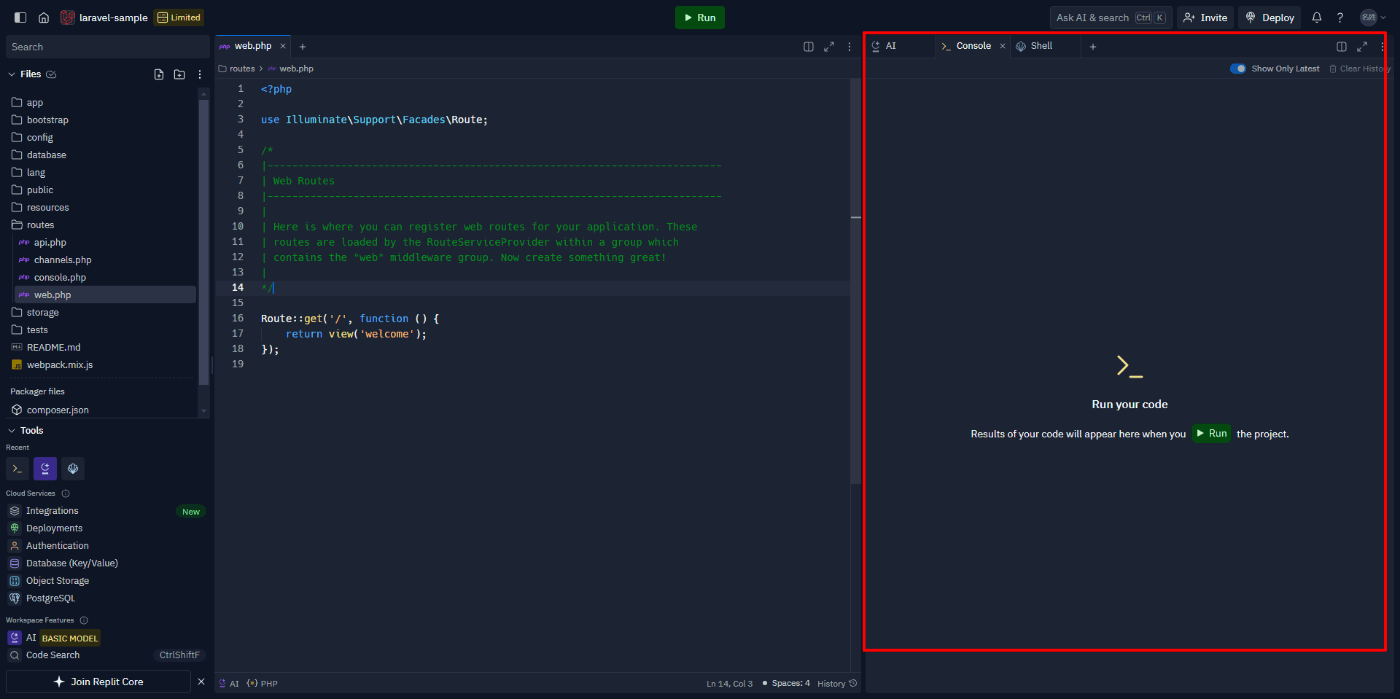
Task: Add new tab next to web.php
Action: click(303, 46)
